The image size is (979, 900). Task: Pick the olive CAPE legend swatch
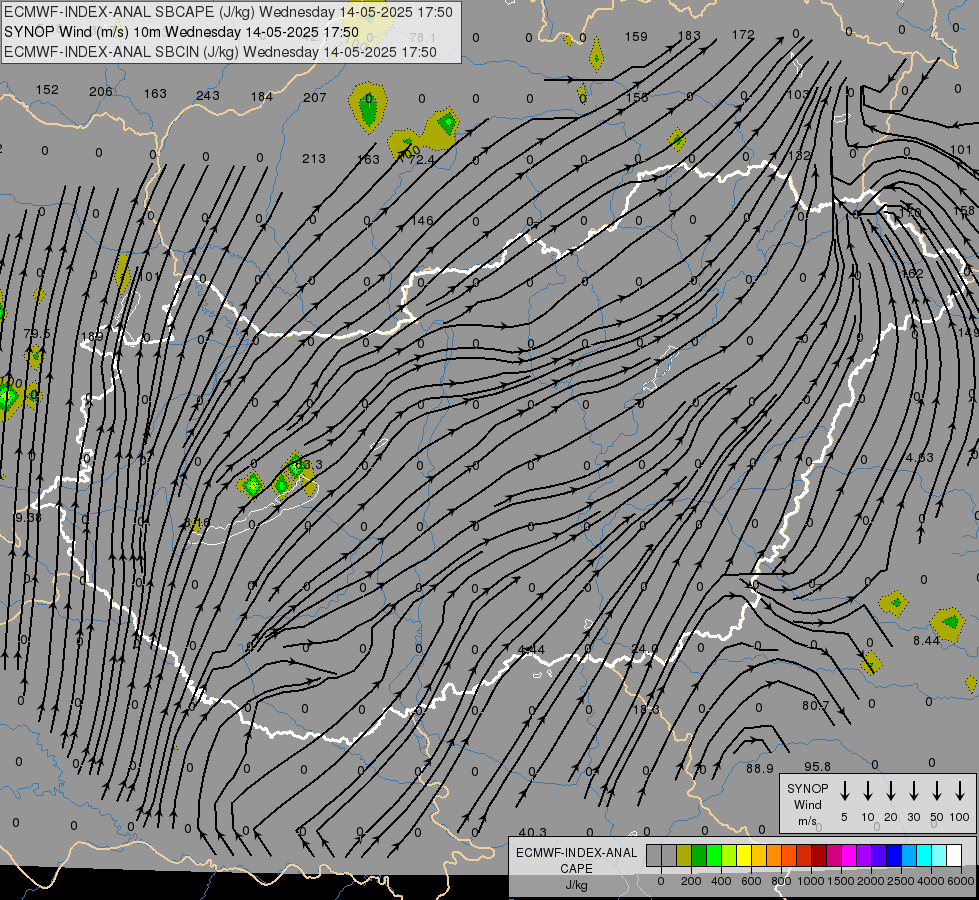(x=684, y=856)
